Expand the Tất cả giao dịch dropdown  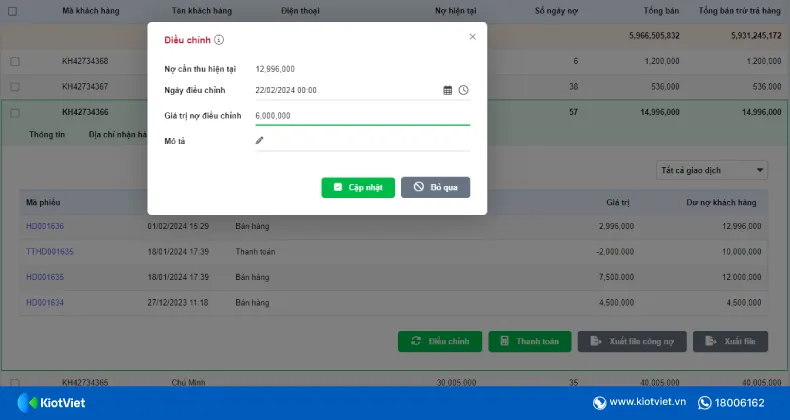pyautogui.click(x=712, y=171)
